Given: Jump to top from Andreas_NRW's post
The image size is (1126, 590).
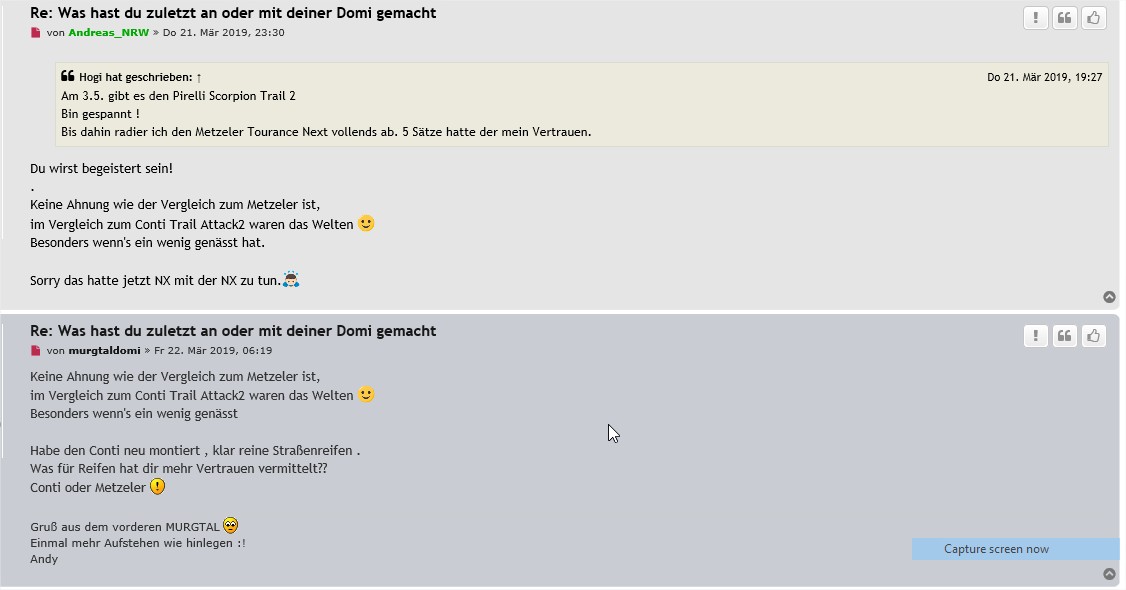Looking at the screenshot, I should point(1109,297).
